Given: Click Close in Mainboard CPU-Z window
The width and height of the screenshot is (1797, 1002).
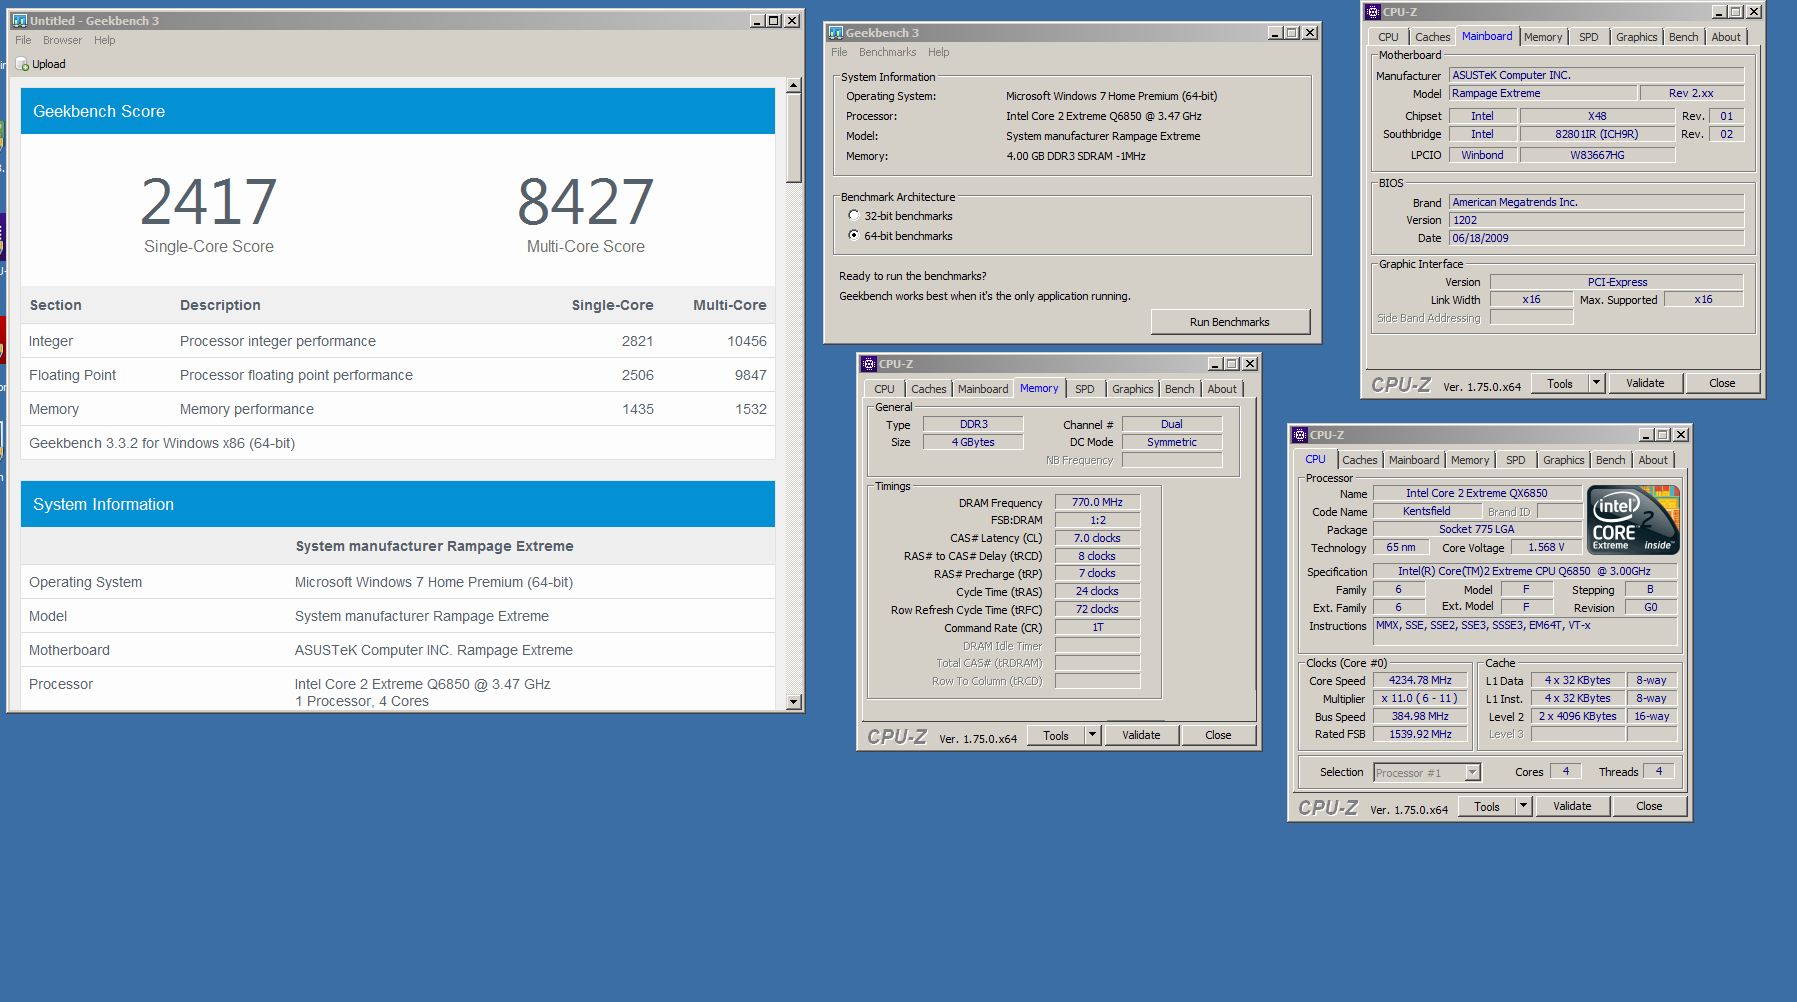Looking at the screenshot, I should tap(1722, 383).
